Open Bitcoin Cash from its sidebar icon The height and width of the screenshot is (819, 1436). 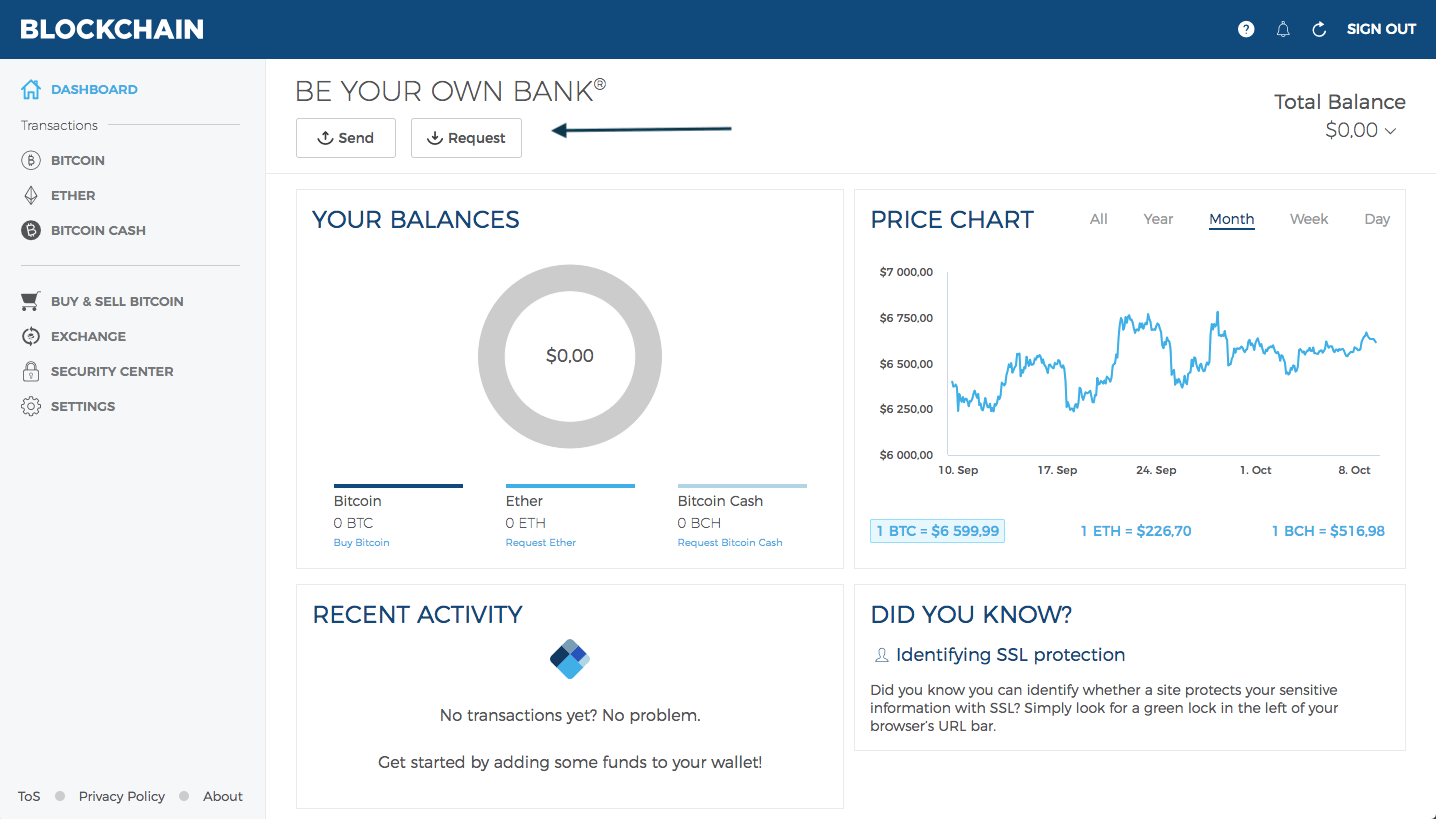tap(30, 230)
